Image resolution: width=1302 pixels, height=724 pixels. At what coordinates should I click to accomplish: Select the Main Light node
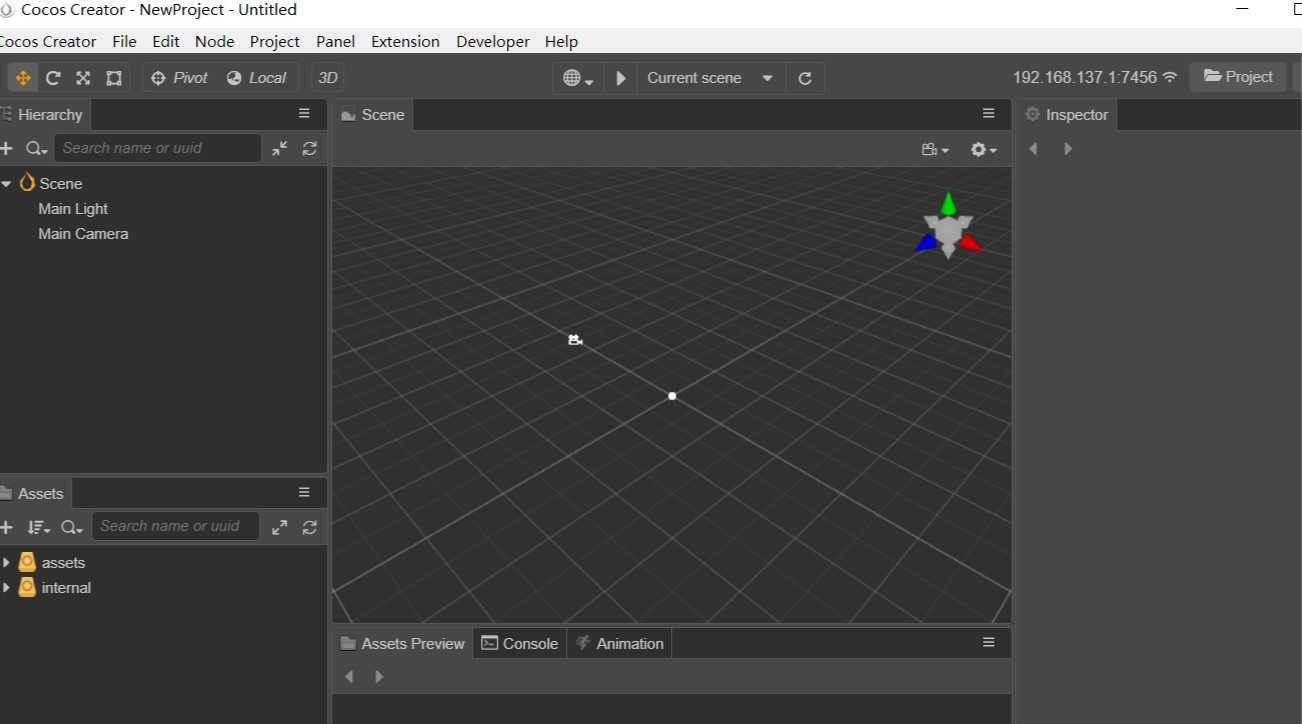(73, 209)
